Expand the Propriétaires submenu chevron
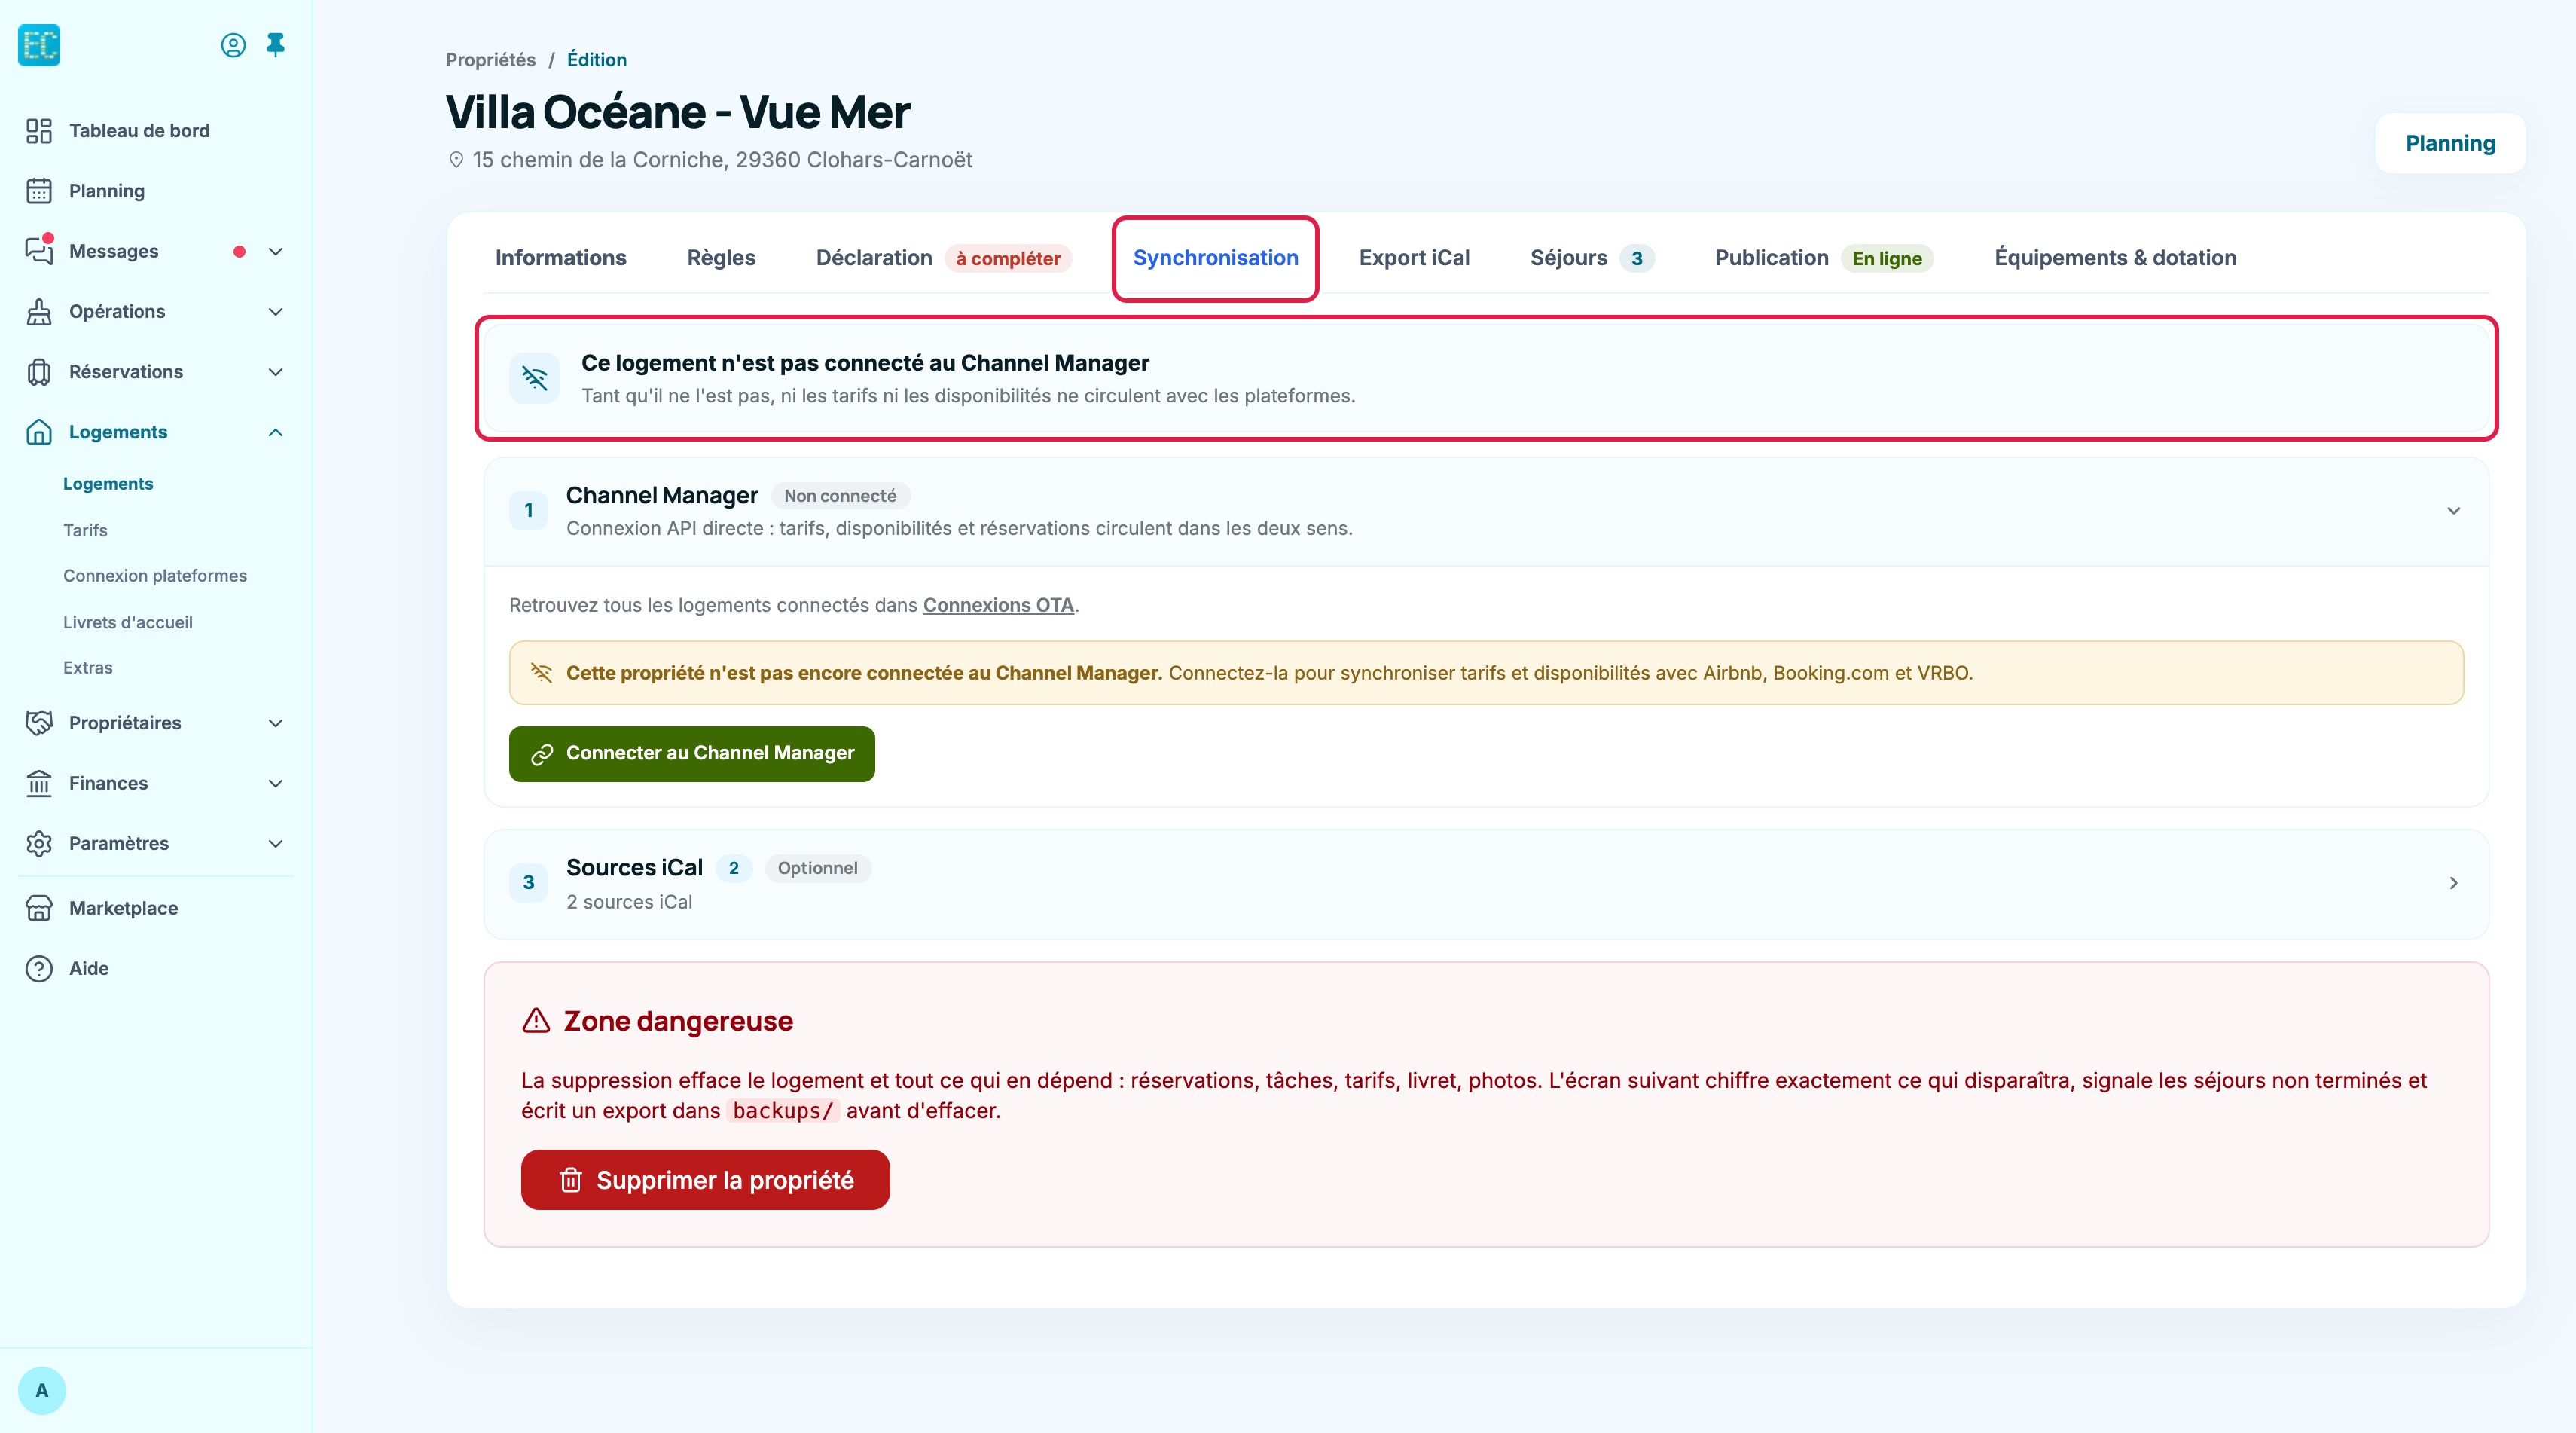This screenshot has height=1433, width=2576. [x=276, y=723]
